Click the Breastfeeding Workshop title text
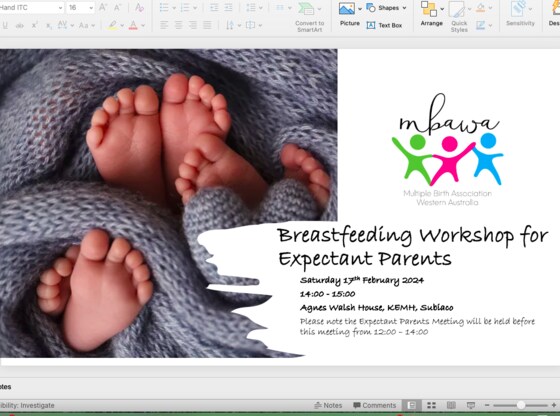The height and width of the screenshot is (416, 560). 412,247
